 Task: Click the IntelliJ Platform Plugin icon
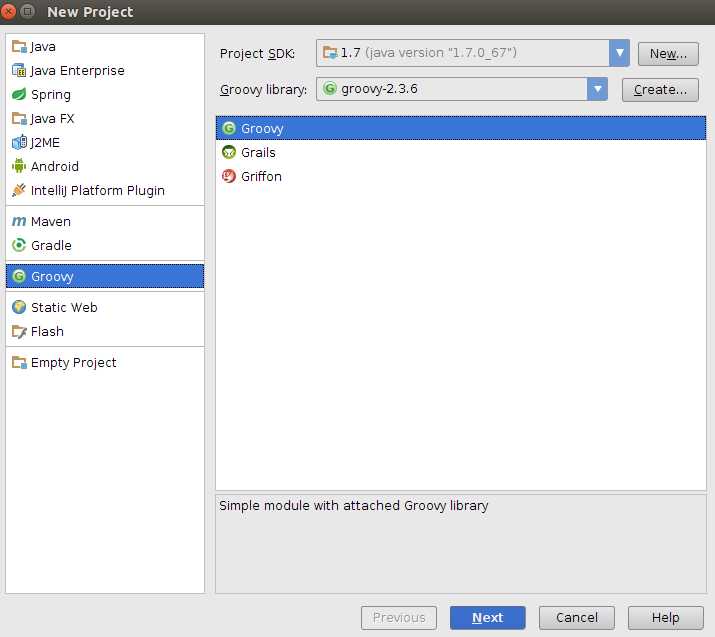coord(19,190)
